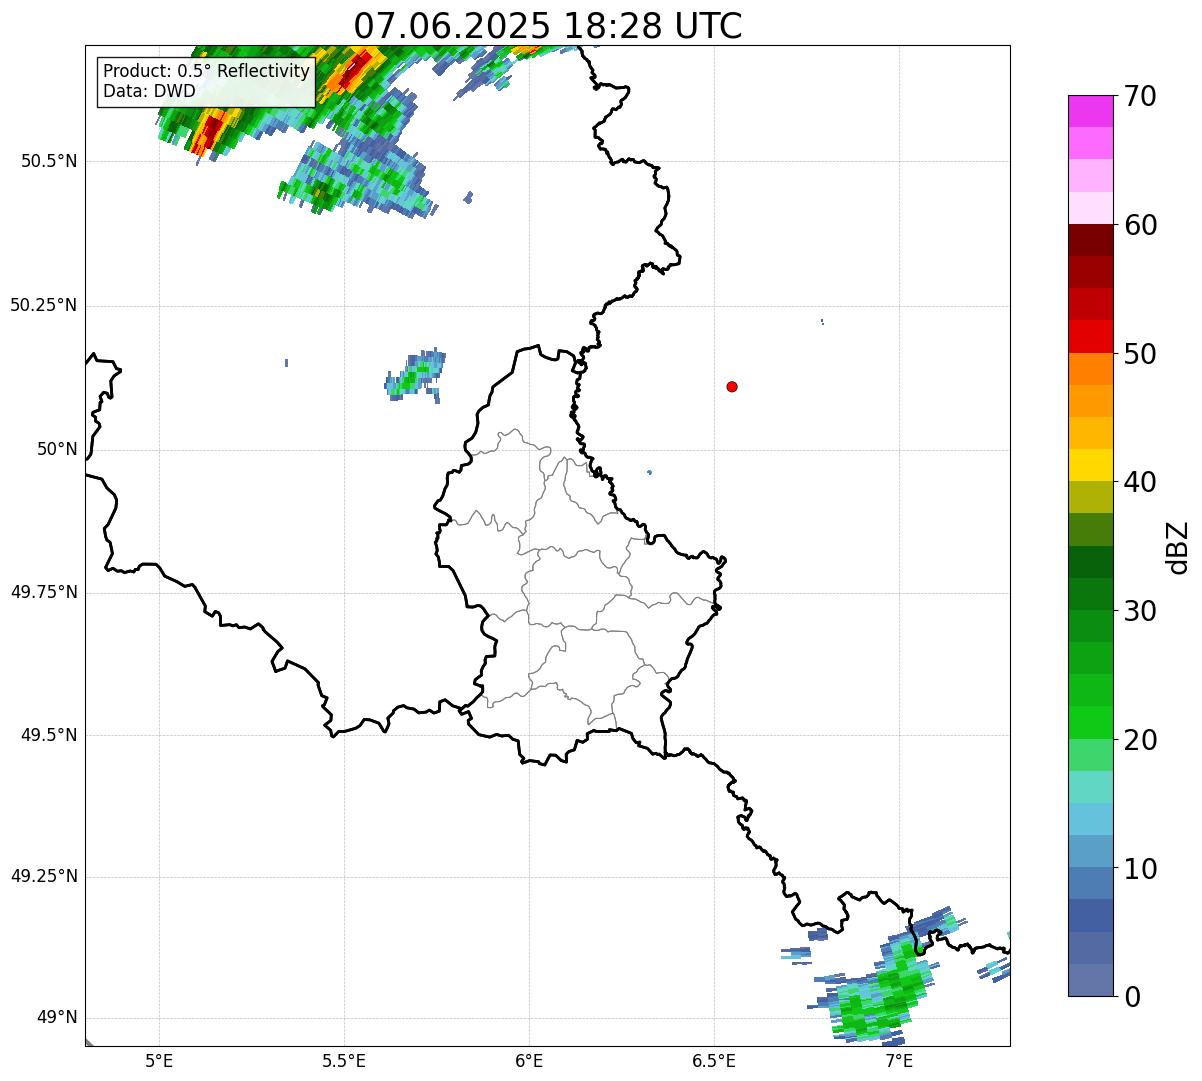Pick the orange colorbar swatch below 50

(x=1091, y=369)
